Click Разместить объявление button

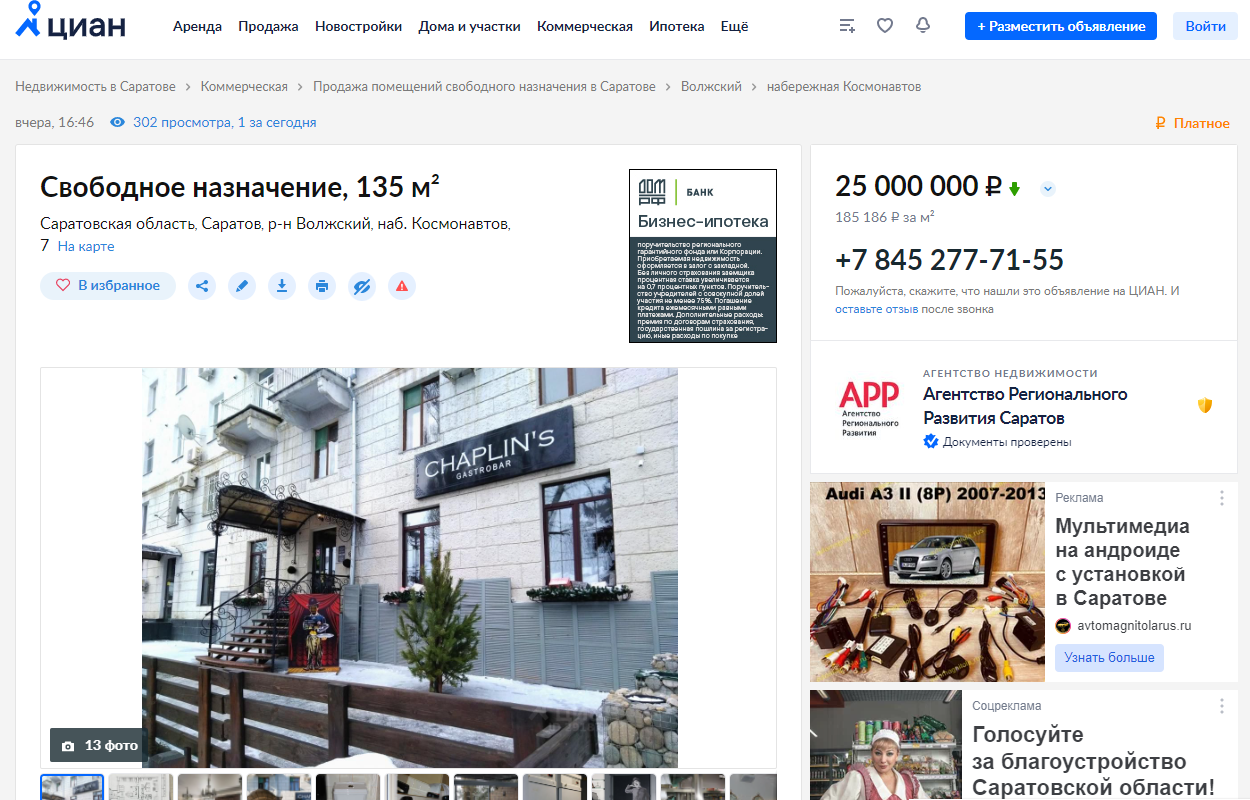[x=1061, y=26]
